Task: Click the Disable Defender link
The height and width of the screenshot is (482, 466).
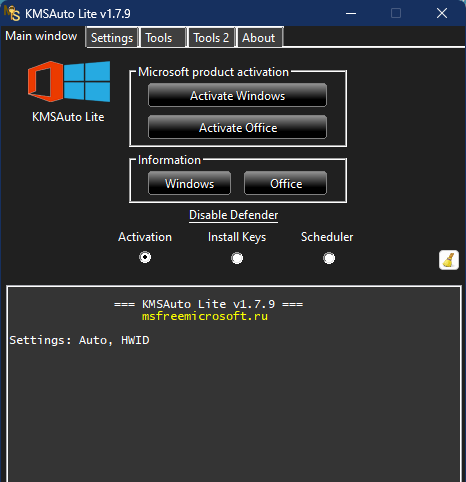Action: click(x=233, y=215)
